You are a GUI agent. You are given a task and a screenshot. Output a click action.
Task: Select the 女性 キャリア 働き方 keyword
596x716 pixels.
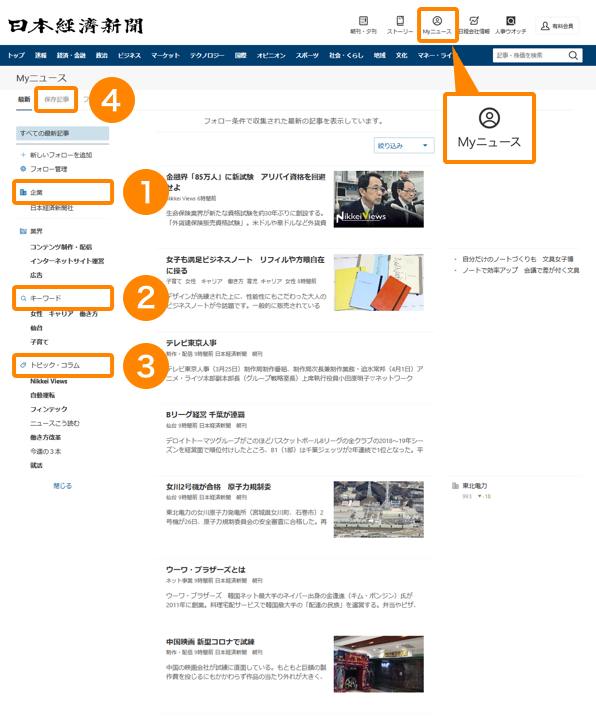64,314
